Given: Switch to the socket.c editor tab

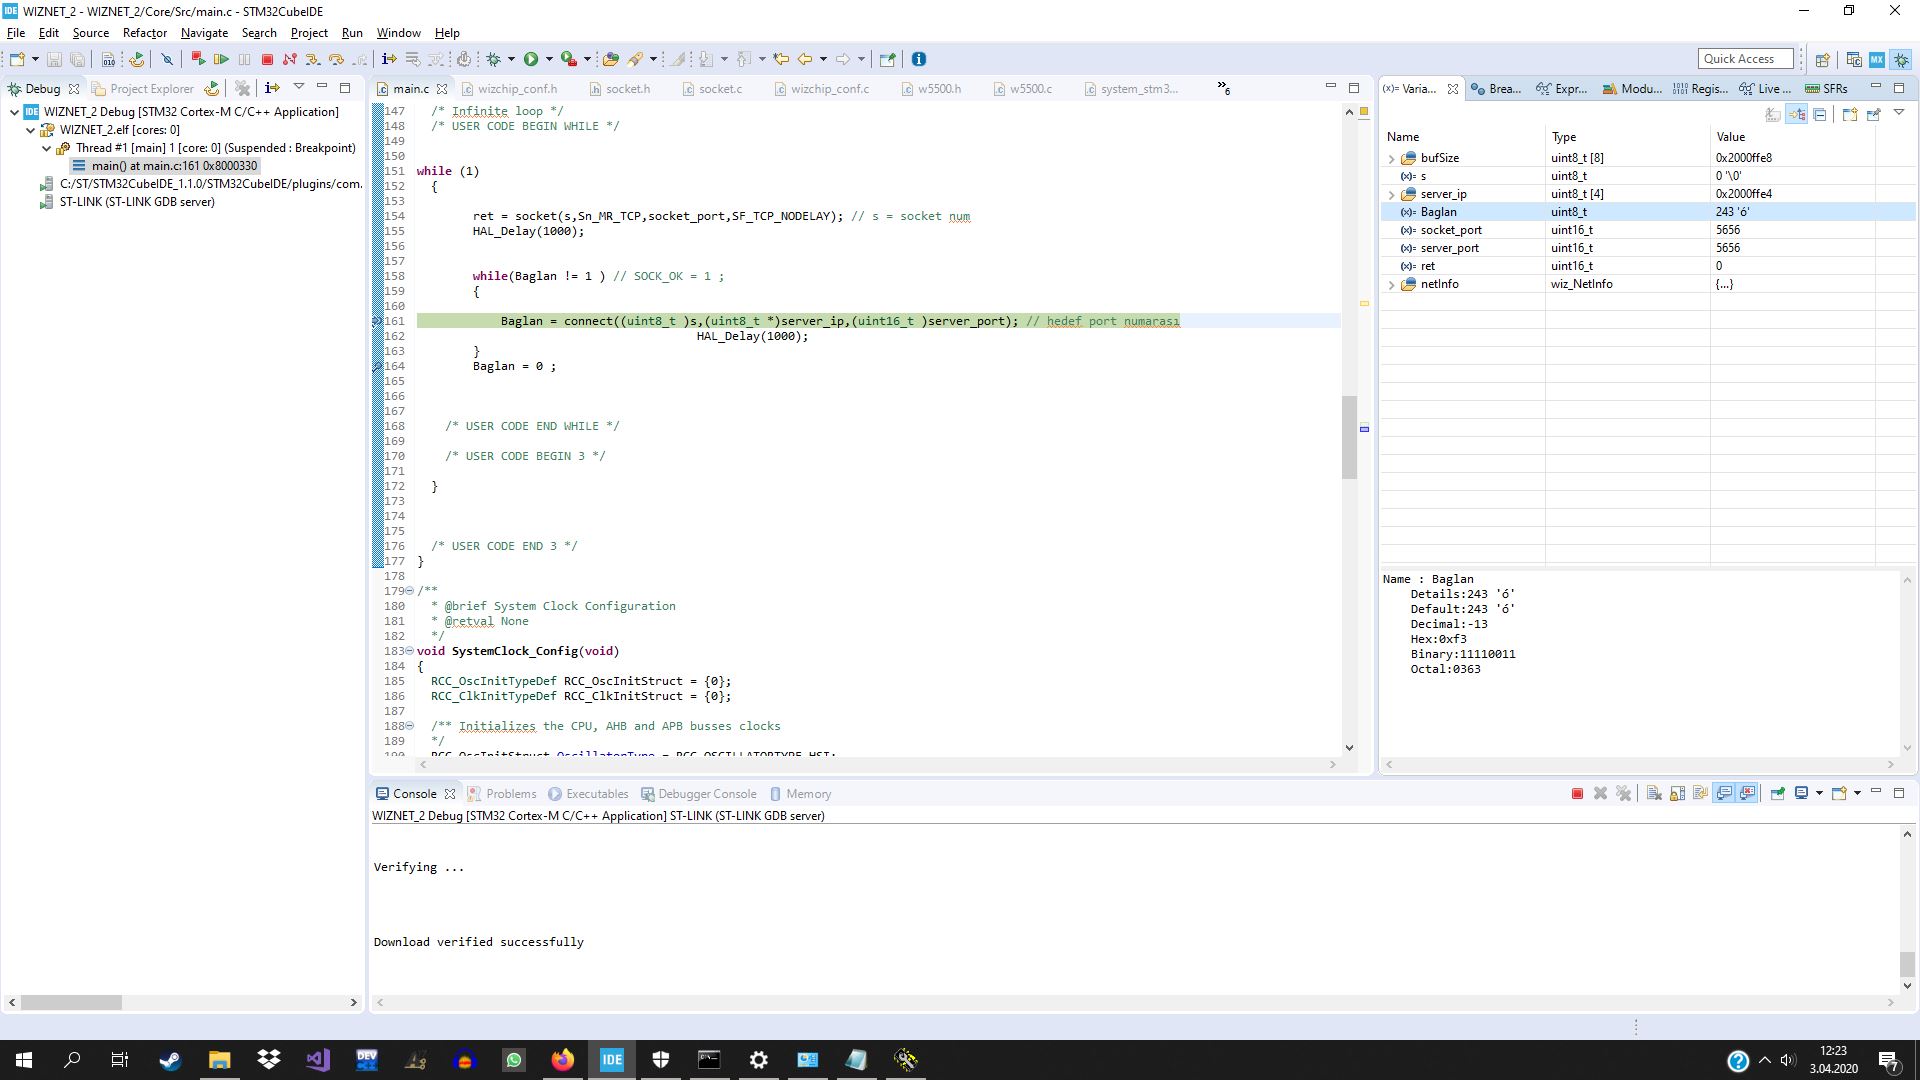Looking at the screenshot, I should click(711, 89).
